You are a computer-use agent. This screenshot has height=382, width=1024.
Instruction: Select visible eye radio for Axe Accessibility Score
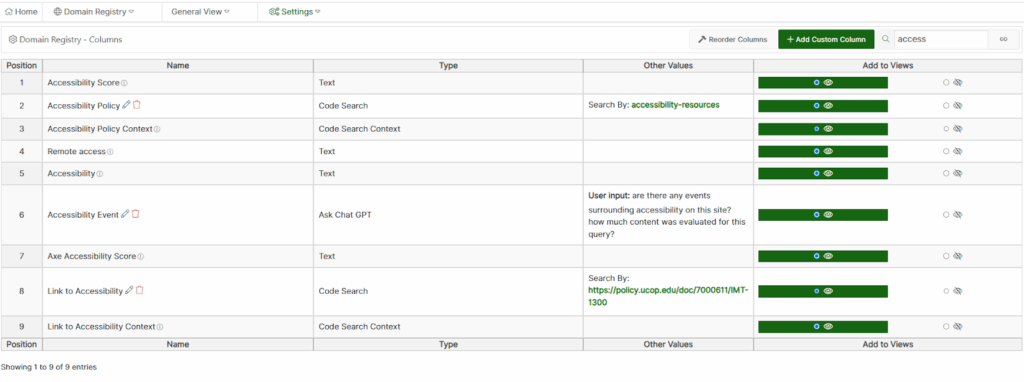(x=816, y=256)
